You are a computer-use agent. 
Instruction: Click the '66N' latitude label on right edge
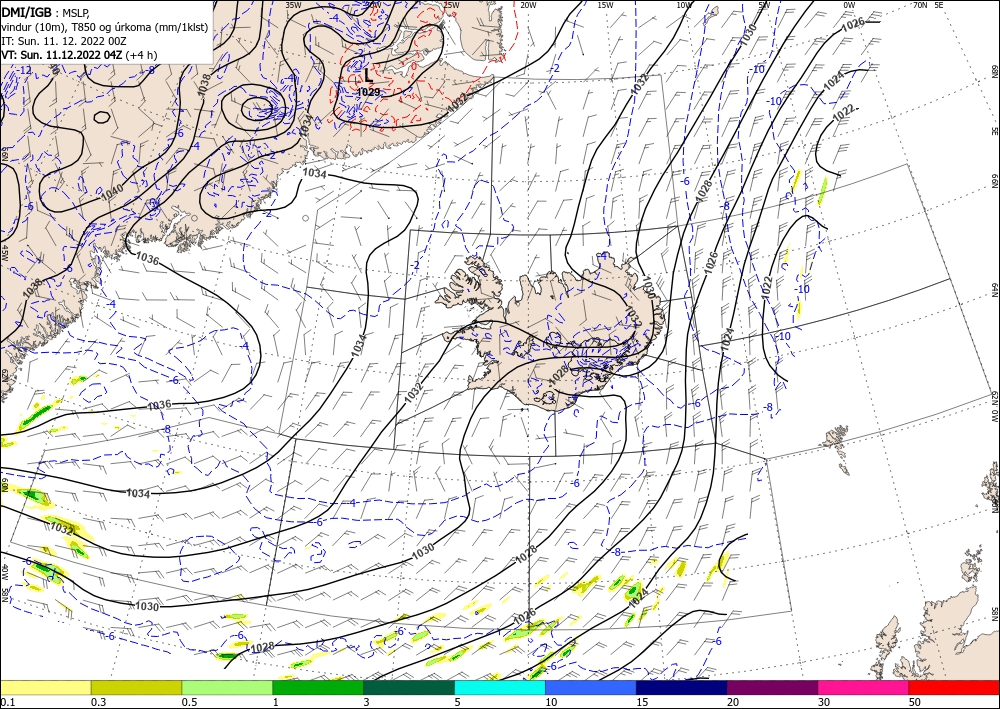(995, 181)
